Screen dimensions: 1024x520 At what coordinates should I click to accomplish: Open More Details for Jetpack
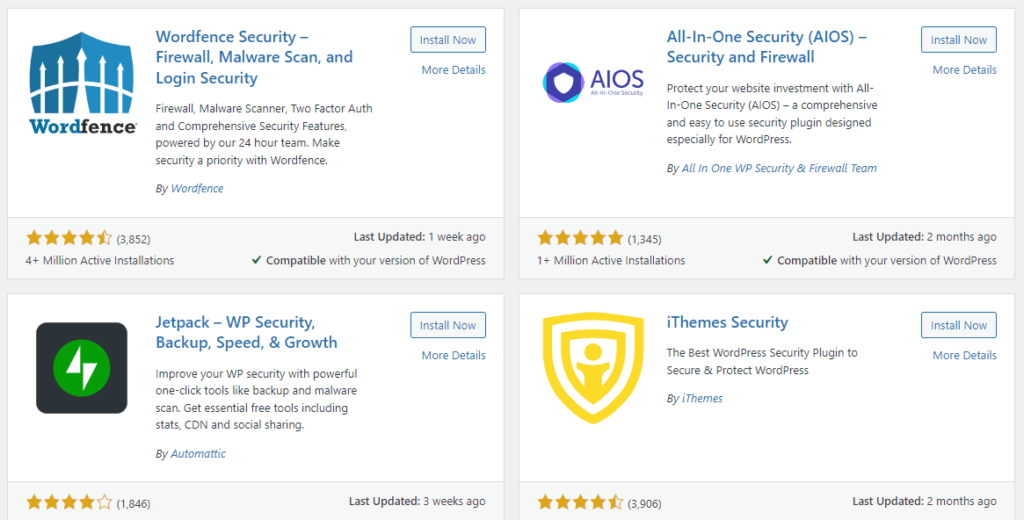453,355
